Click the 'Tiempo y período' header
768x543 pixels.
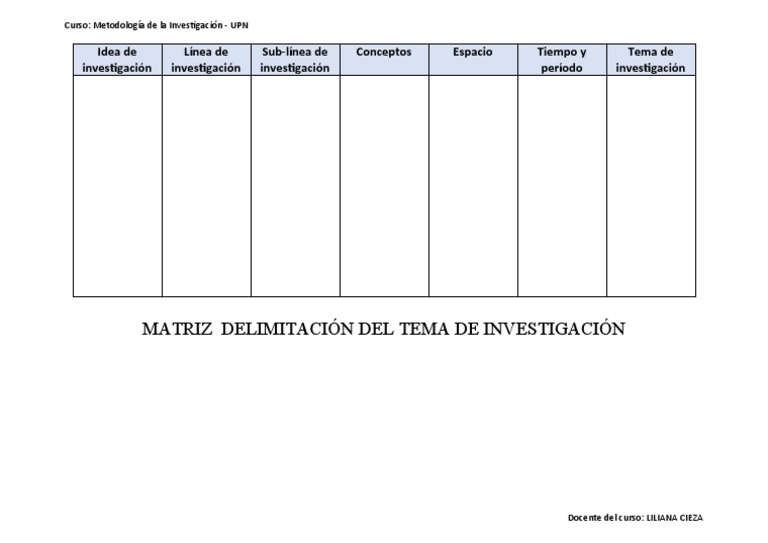click(x=562, y=60)
